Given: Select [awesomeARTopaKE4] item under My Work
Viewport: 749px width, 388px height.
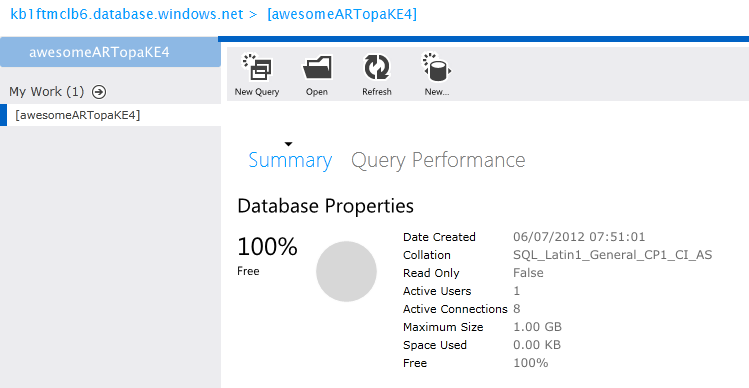Looking at the screenshot, I should coord(110,115).
